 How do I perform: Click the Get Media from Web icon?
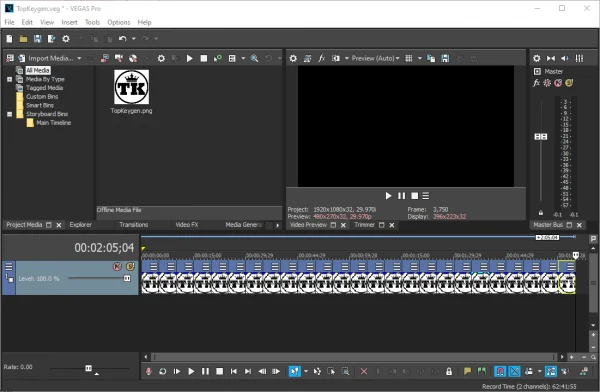pyautogui.click(x=133, y=58)
